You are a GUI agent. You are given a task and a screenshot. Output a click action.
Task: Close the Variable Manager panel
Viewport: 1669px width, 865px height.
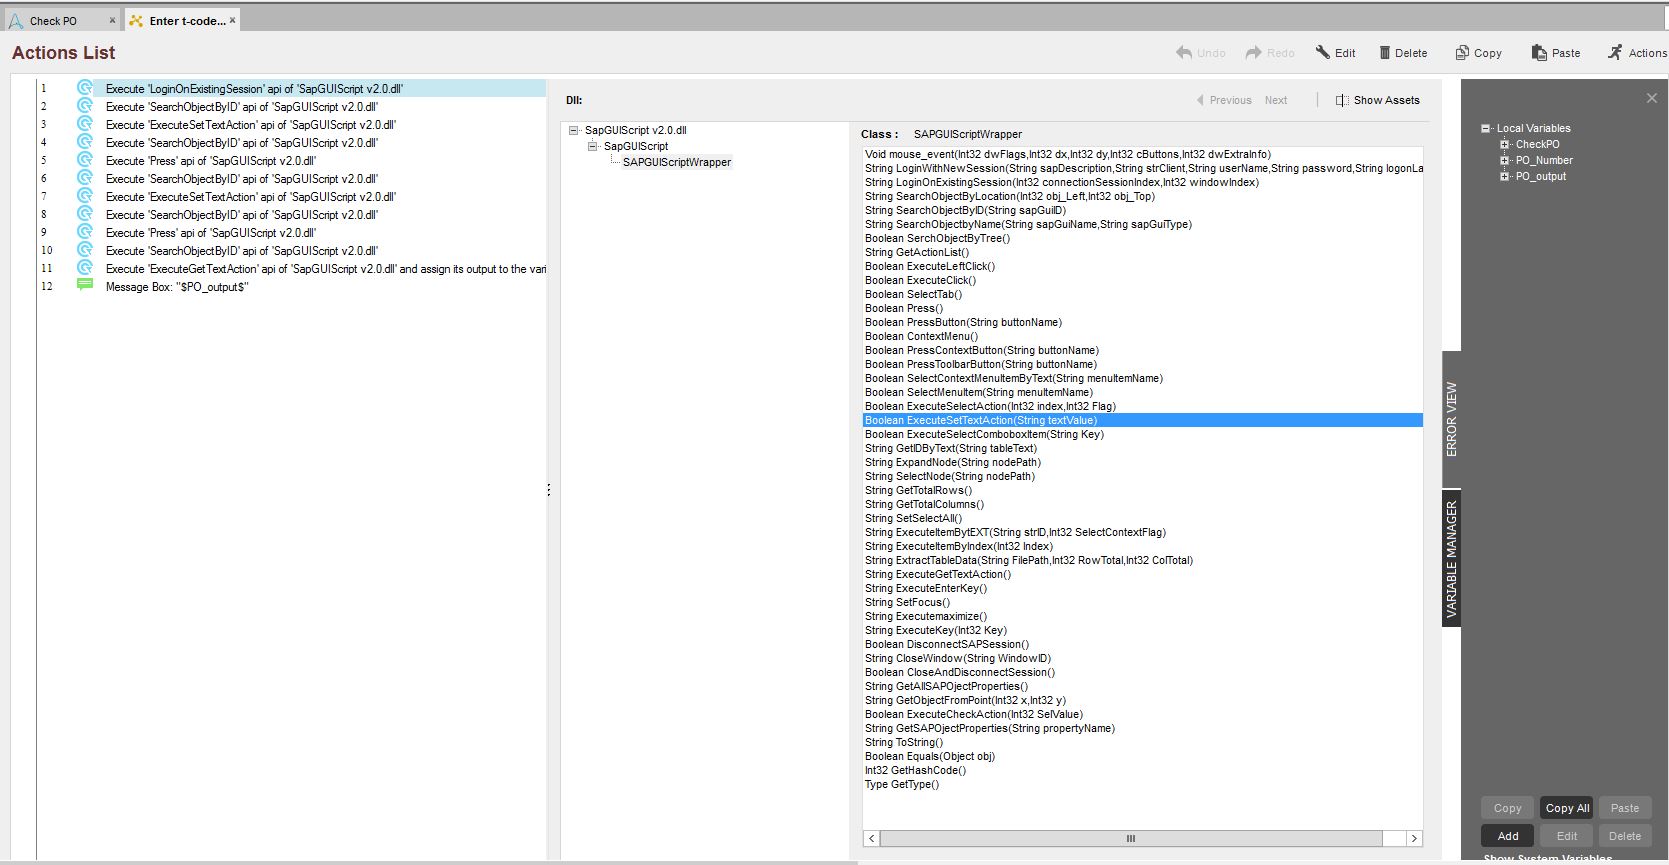[x=1652, y=98]
